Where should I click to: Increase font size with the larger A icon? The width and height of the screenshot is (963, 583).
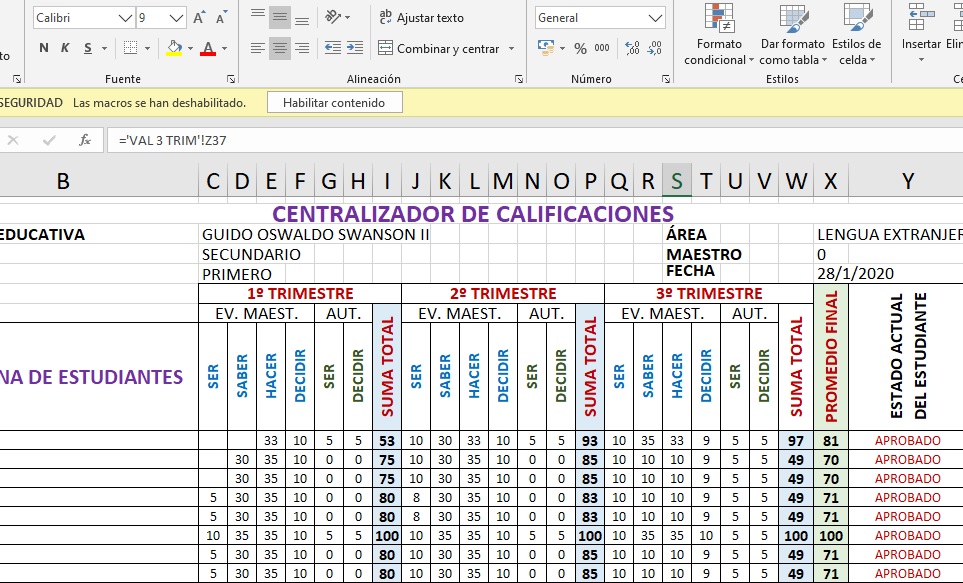click(x=198, y=18)
